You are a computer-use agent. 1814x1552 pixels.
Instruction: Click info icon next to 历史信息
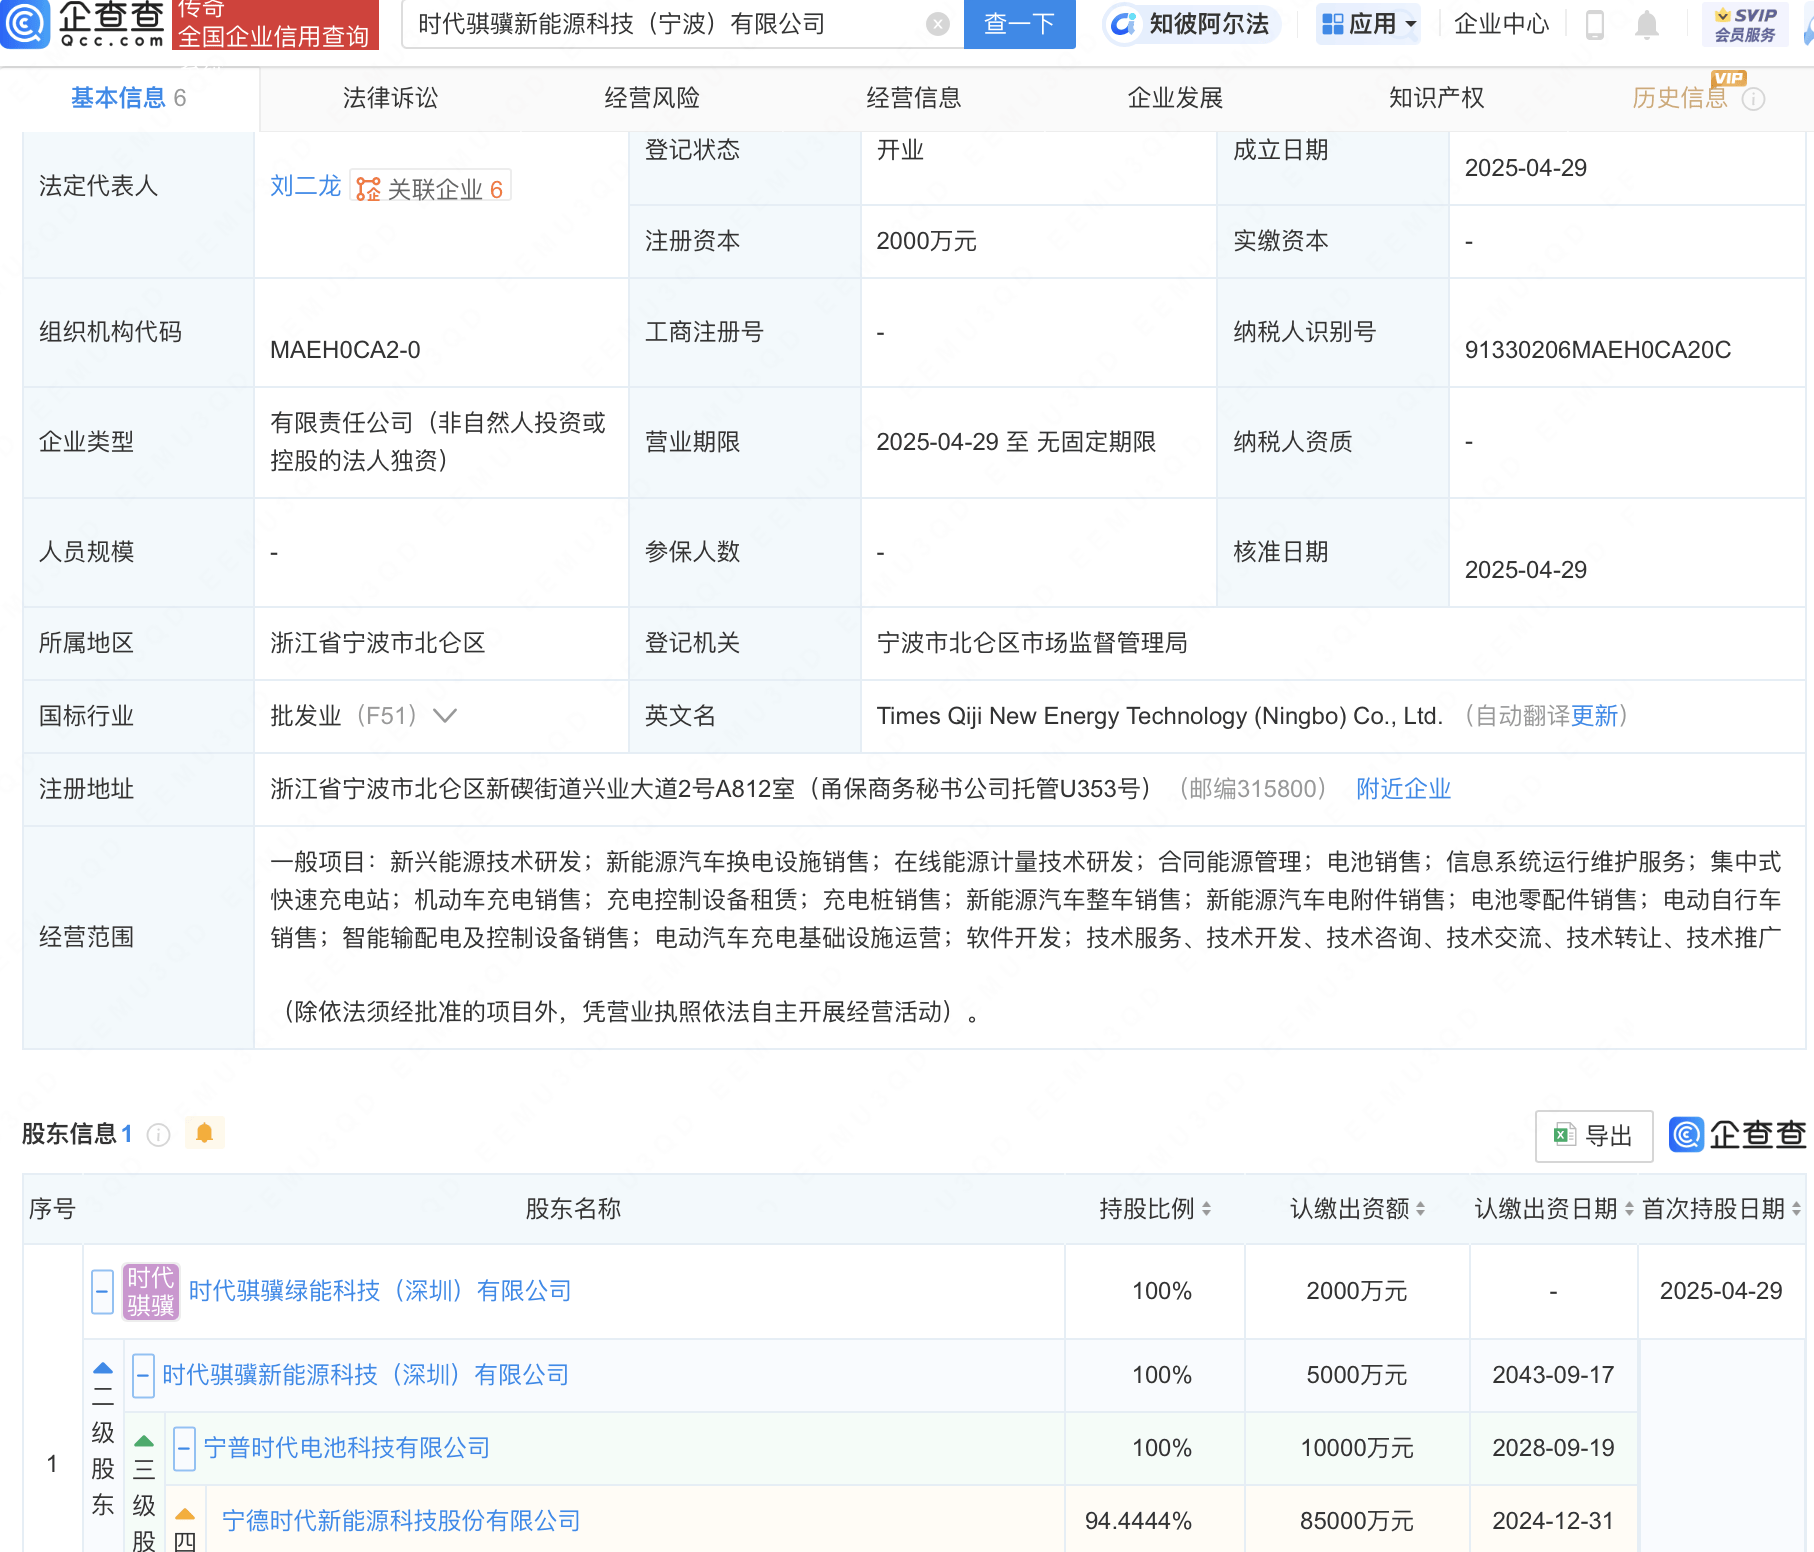tap(1754, 99)
